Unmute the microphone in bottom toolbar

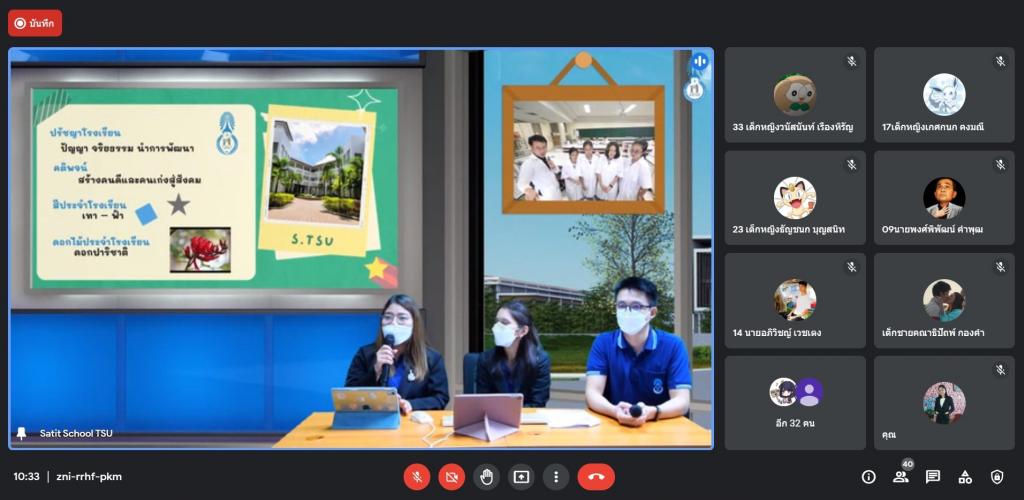(x=417, y=477)
